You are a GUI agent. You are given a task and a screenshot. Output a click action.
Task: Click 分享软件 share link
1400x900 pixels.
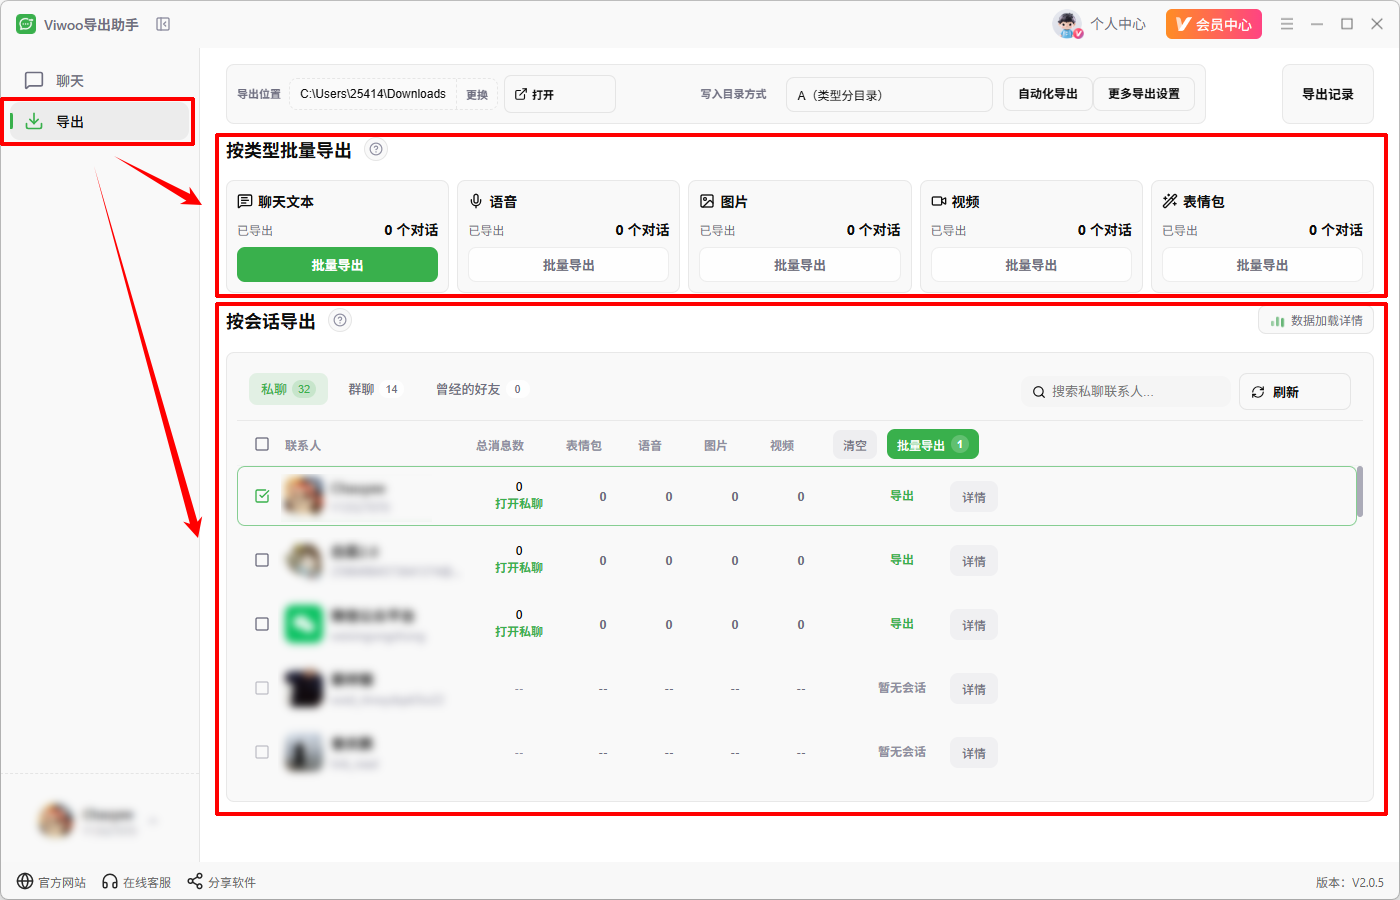(x=222, y=882)
